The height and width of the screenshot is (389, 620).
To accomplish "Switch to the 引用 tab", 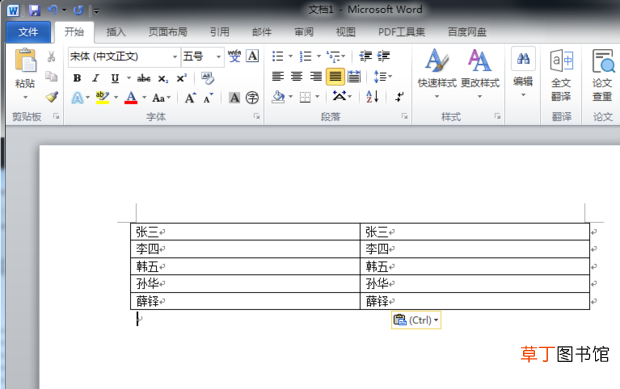I will pos(219,32).
